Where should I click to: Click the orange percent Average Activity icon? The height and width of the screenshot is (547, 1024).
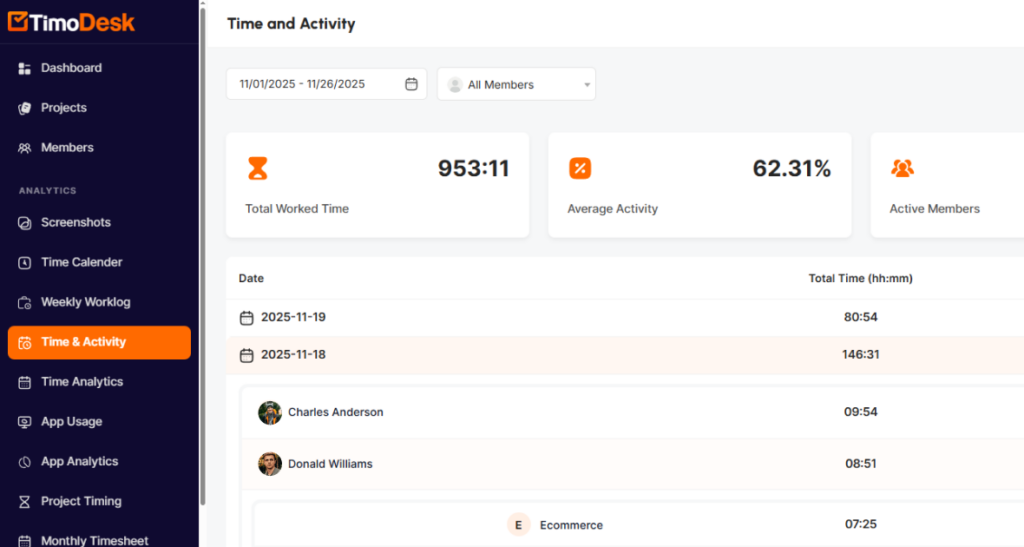pyautogui.click(x=580, y=168)
